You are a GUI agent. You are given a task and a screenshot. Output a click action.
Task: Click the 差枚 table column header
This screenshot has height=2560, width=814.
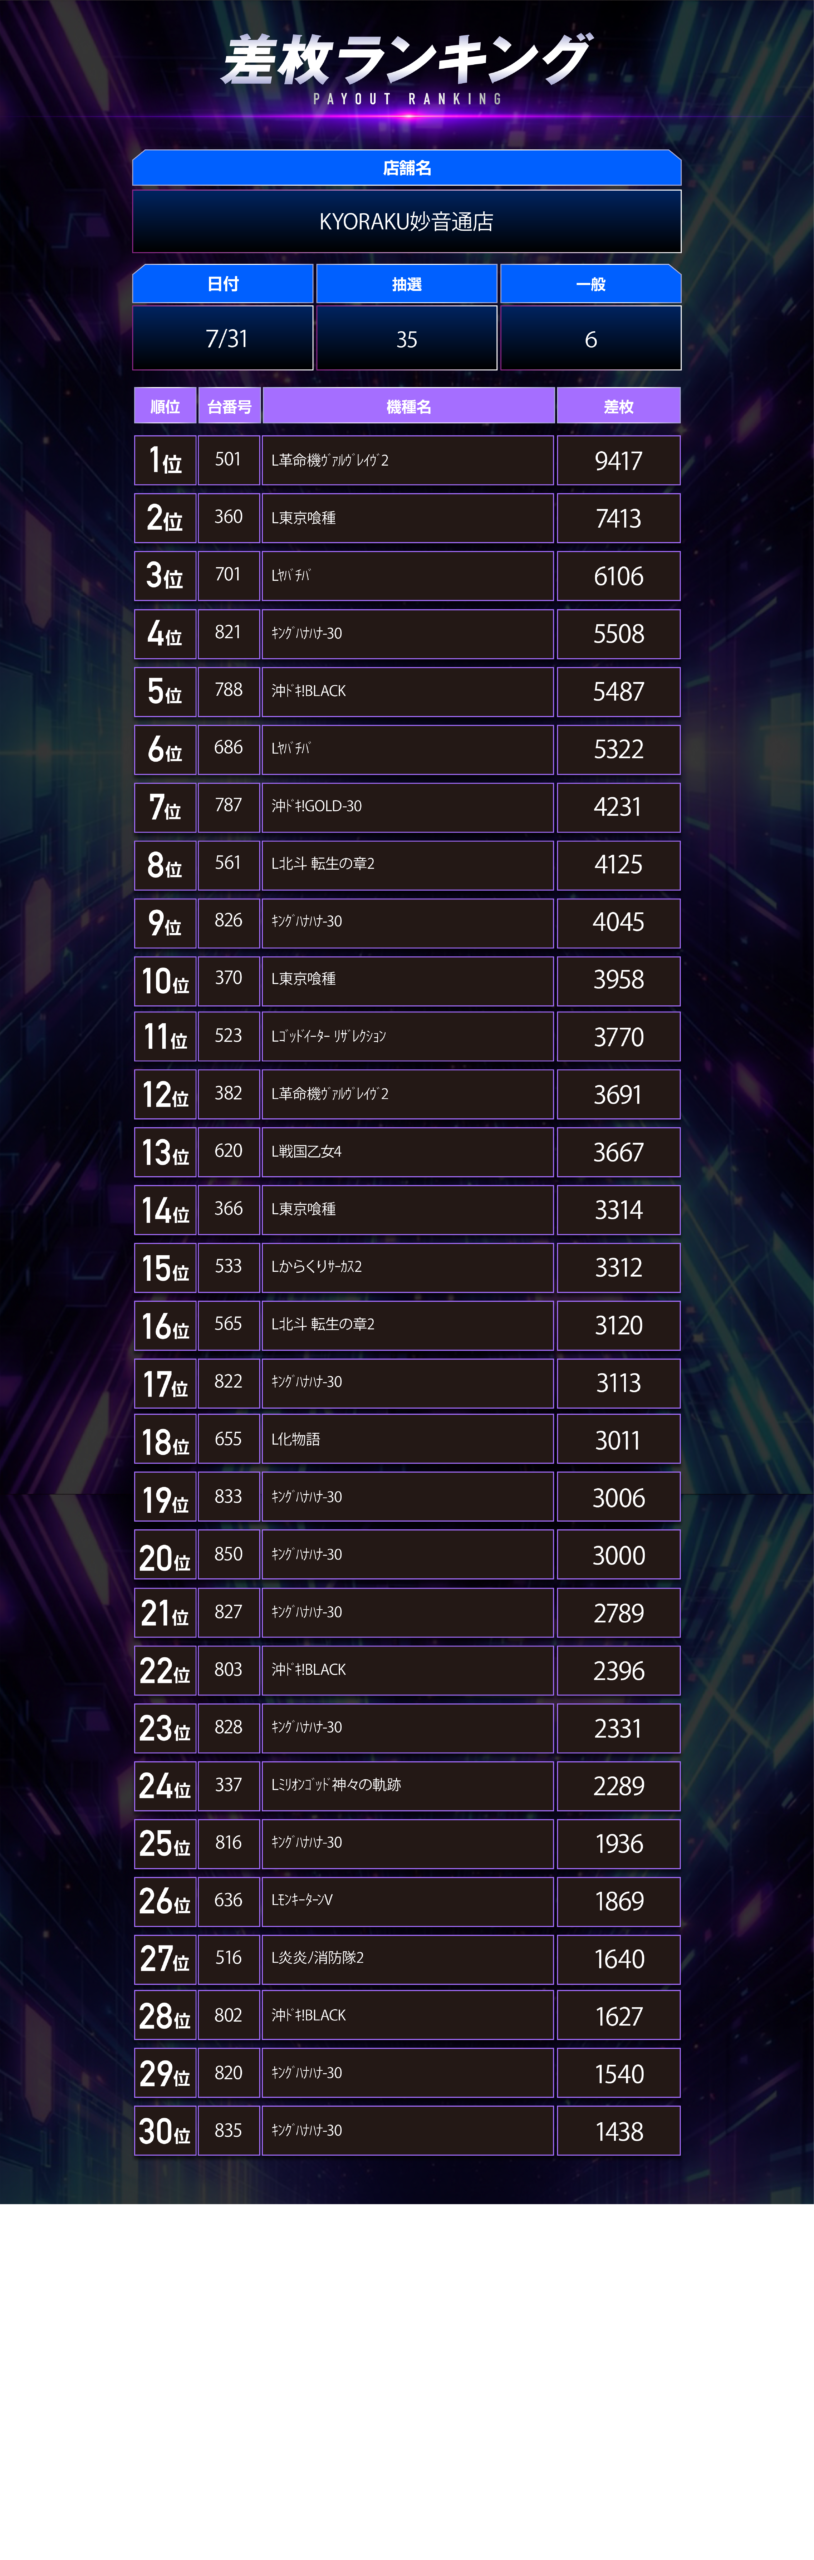(x=619, y=406)
